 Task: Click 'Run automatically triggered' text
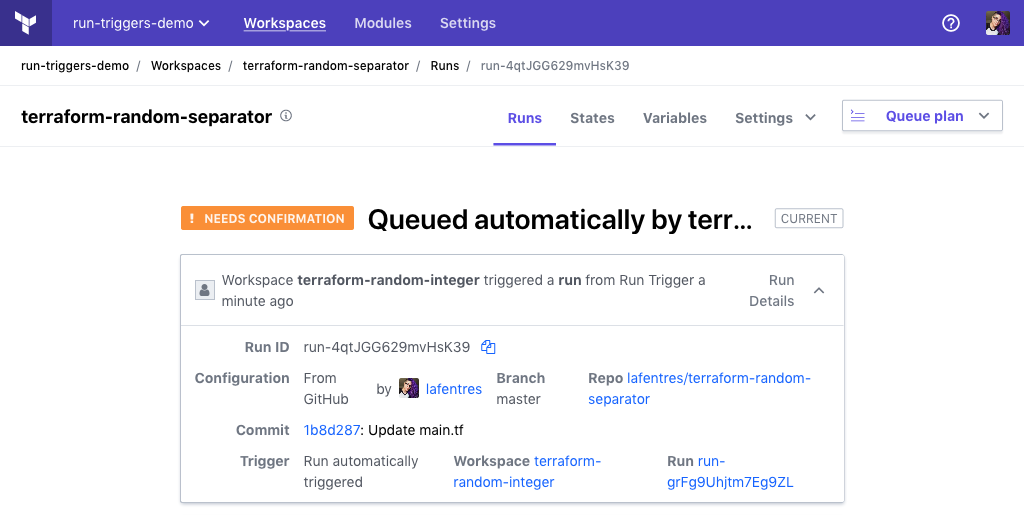(361, 471)
